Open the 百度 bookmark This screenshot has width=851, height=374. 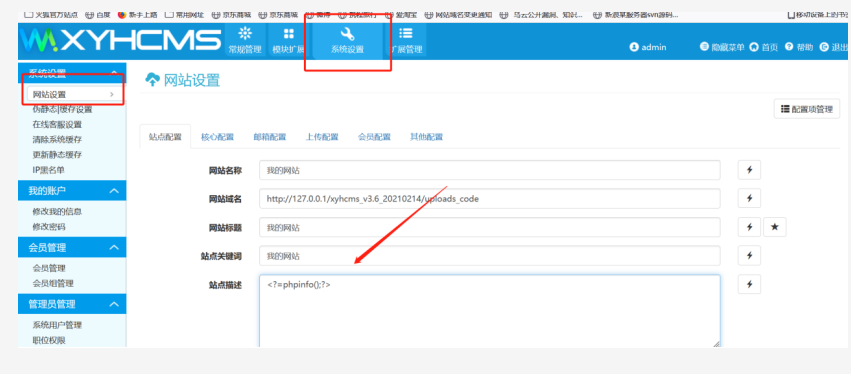tap(98, 15)
